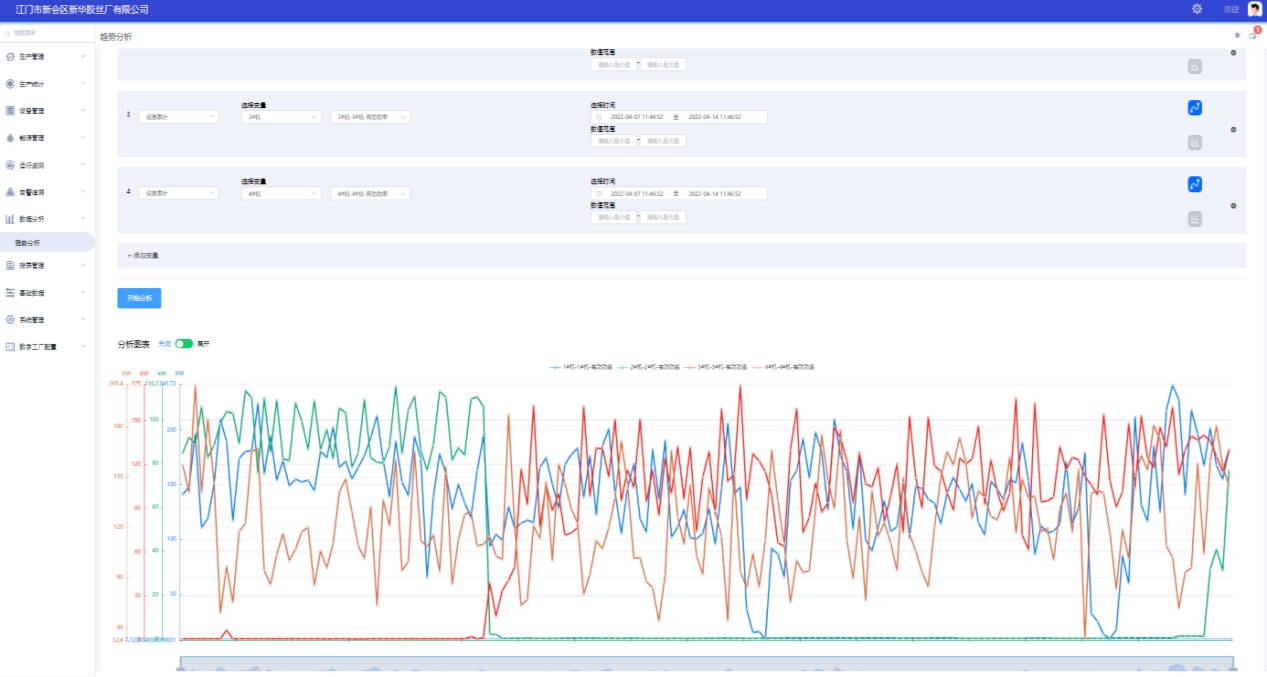This screenshot has height=677, width=1267.
Task: Expand the 生产管理 sidebar menu
Action: [x=46, y=57]
